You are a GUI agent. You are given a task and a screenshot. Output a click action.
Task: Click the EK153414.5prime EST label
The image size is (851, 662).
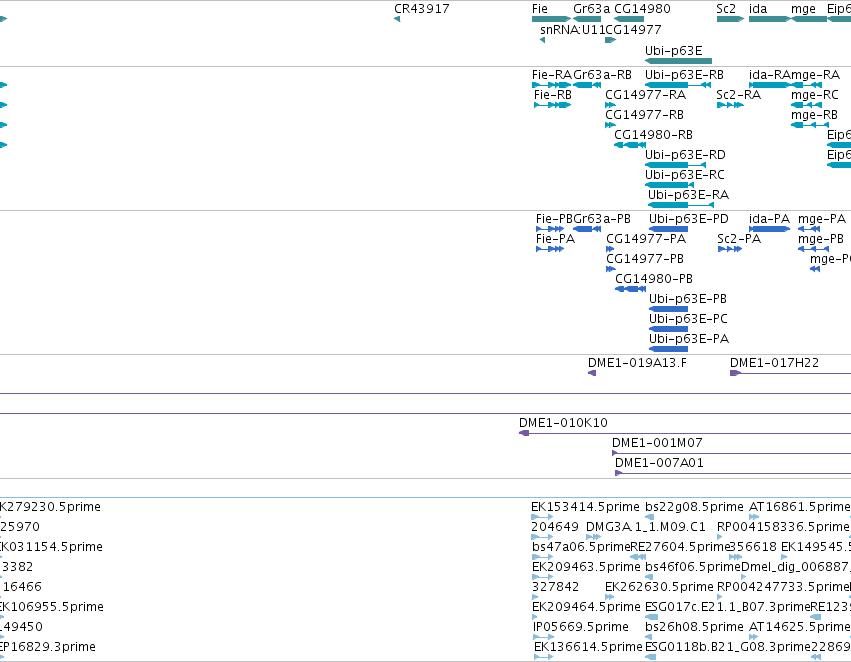point(585,507)
